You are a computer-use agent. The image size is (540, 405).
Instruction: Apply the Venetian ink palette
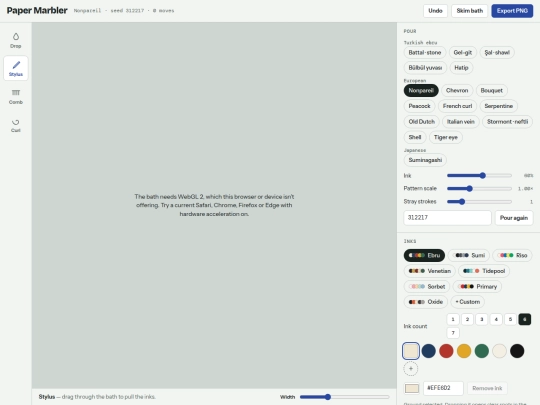[429, 271]
